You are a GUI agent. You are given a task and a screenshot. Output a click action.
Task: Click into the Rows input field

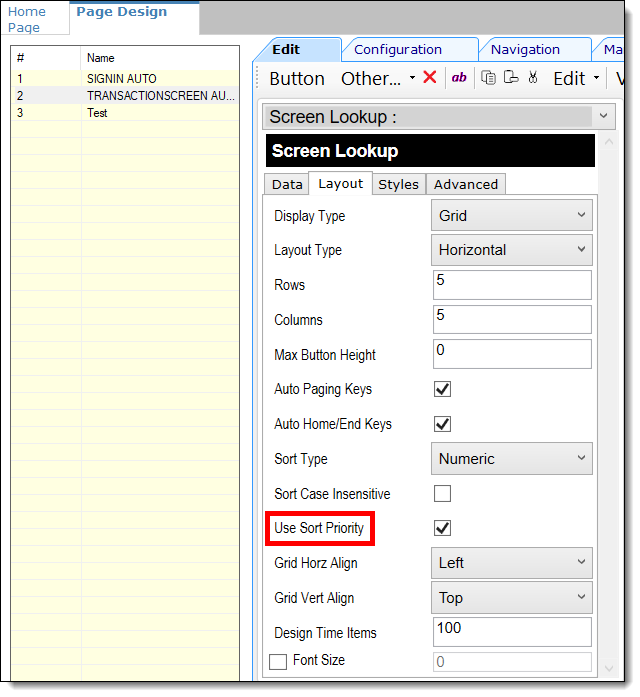(x=512, y=284)
